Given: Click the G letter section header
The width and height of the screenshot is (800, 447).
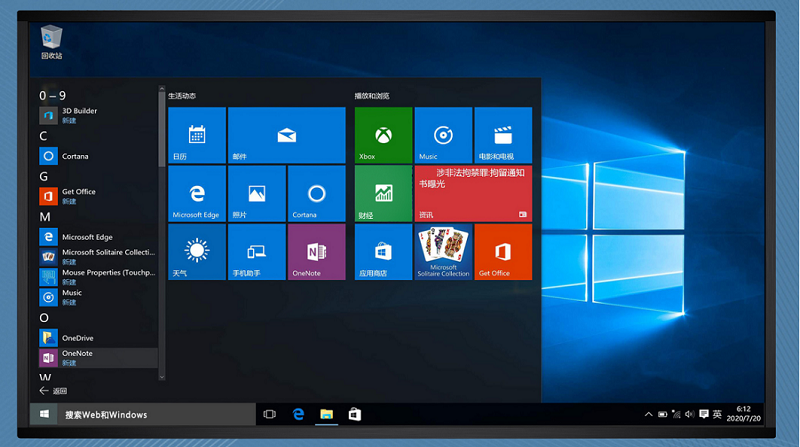Looking at the screenshot, I should tap(44, 177).
